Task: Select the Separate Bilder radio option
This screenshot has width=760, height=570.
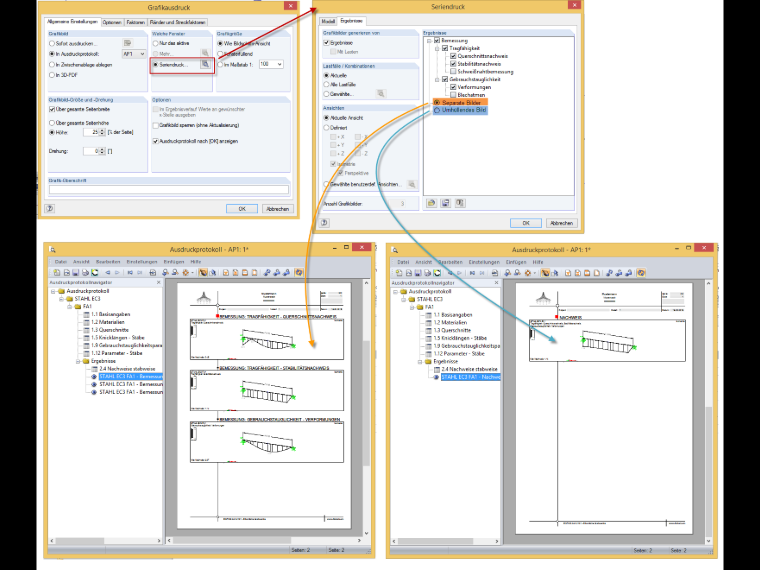Action: (437, 103)
